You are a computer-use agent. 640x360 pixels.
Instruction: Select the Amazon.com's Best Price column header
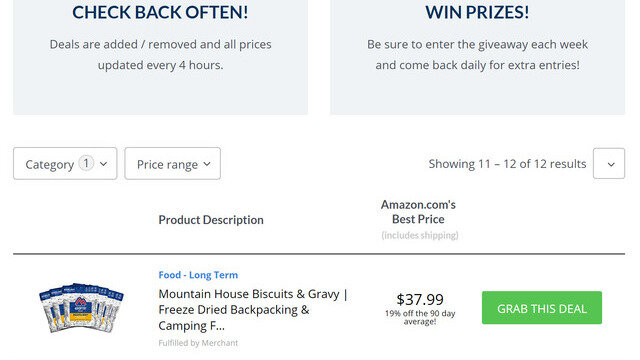418,212
